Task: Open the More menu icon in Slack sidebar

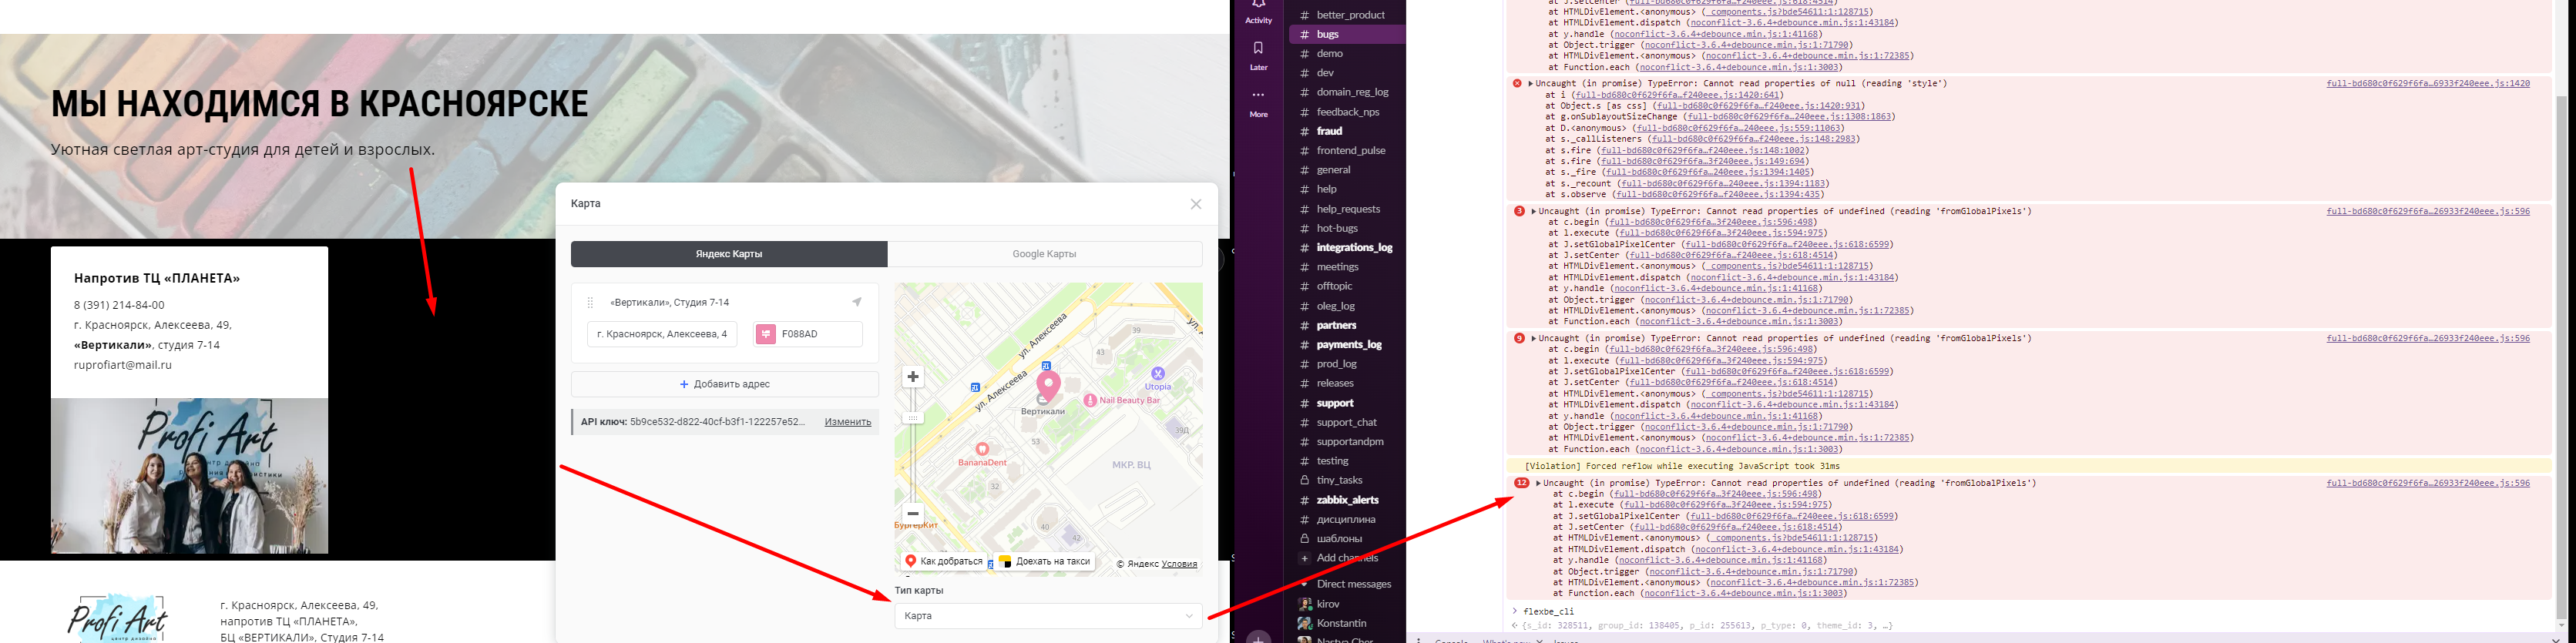Action: point(1258,96)
